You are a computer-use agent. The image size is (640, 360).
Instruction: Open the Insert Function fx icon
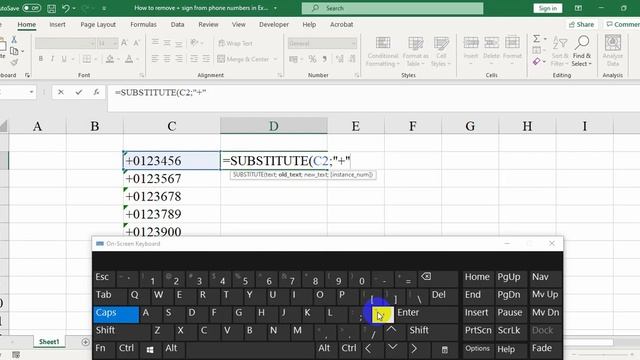coord(96,92)
